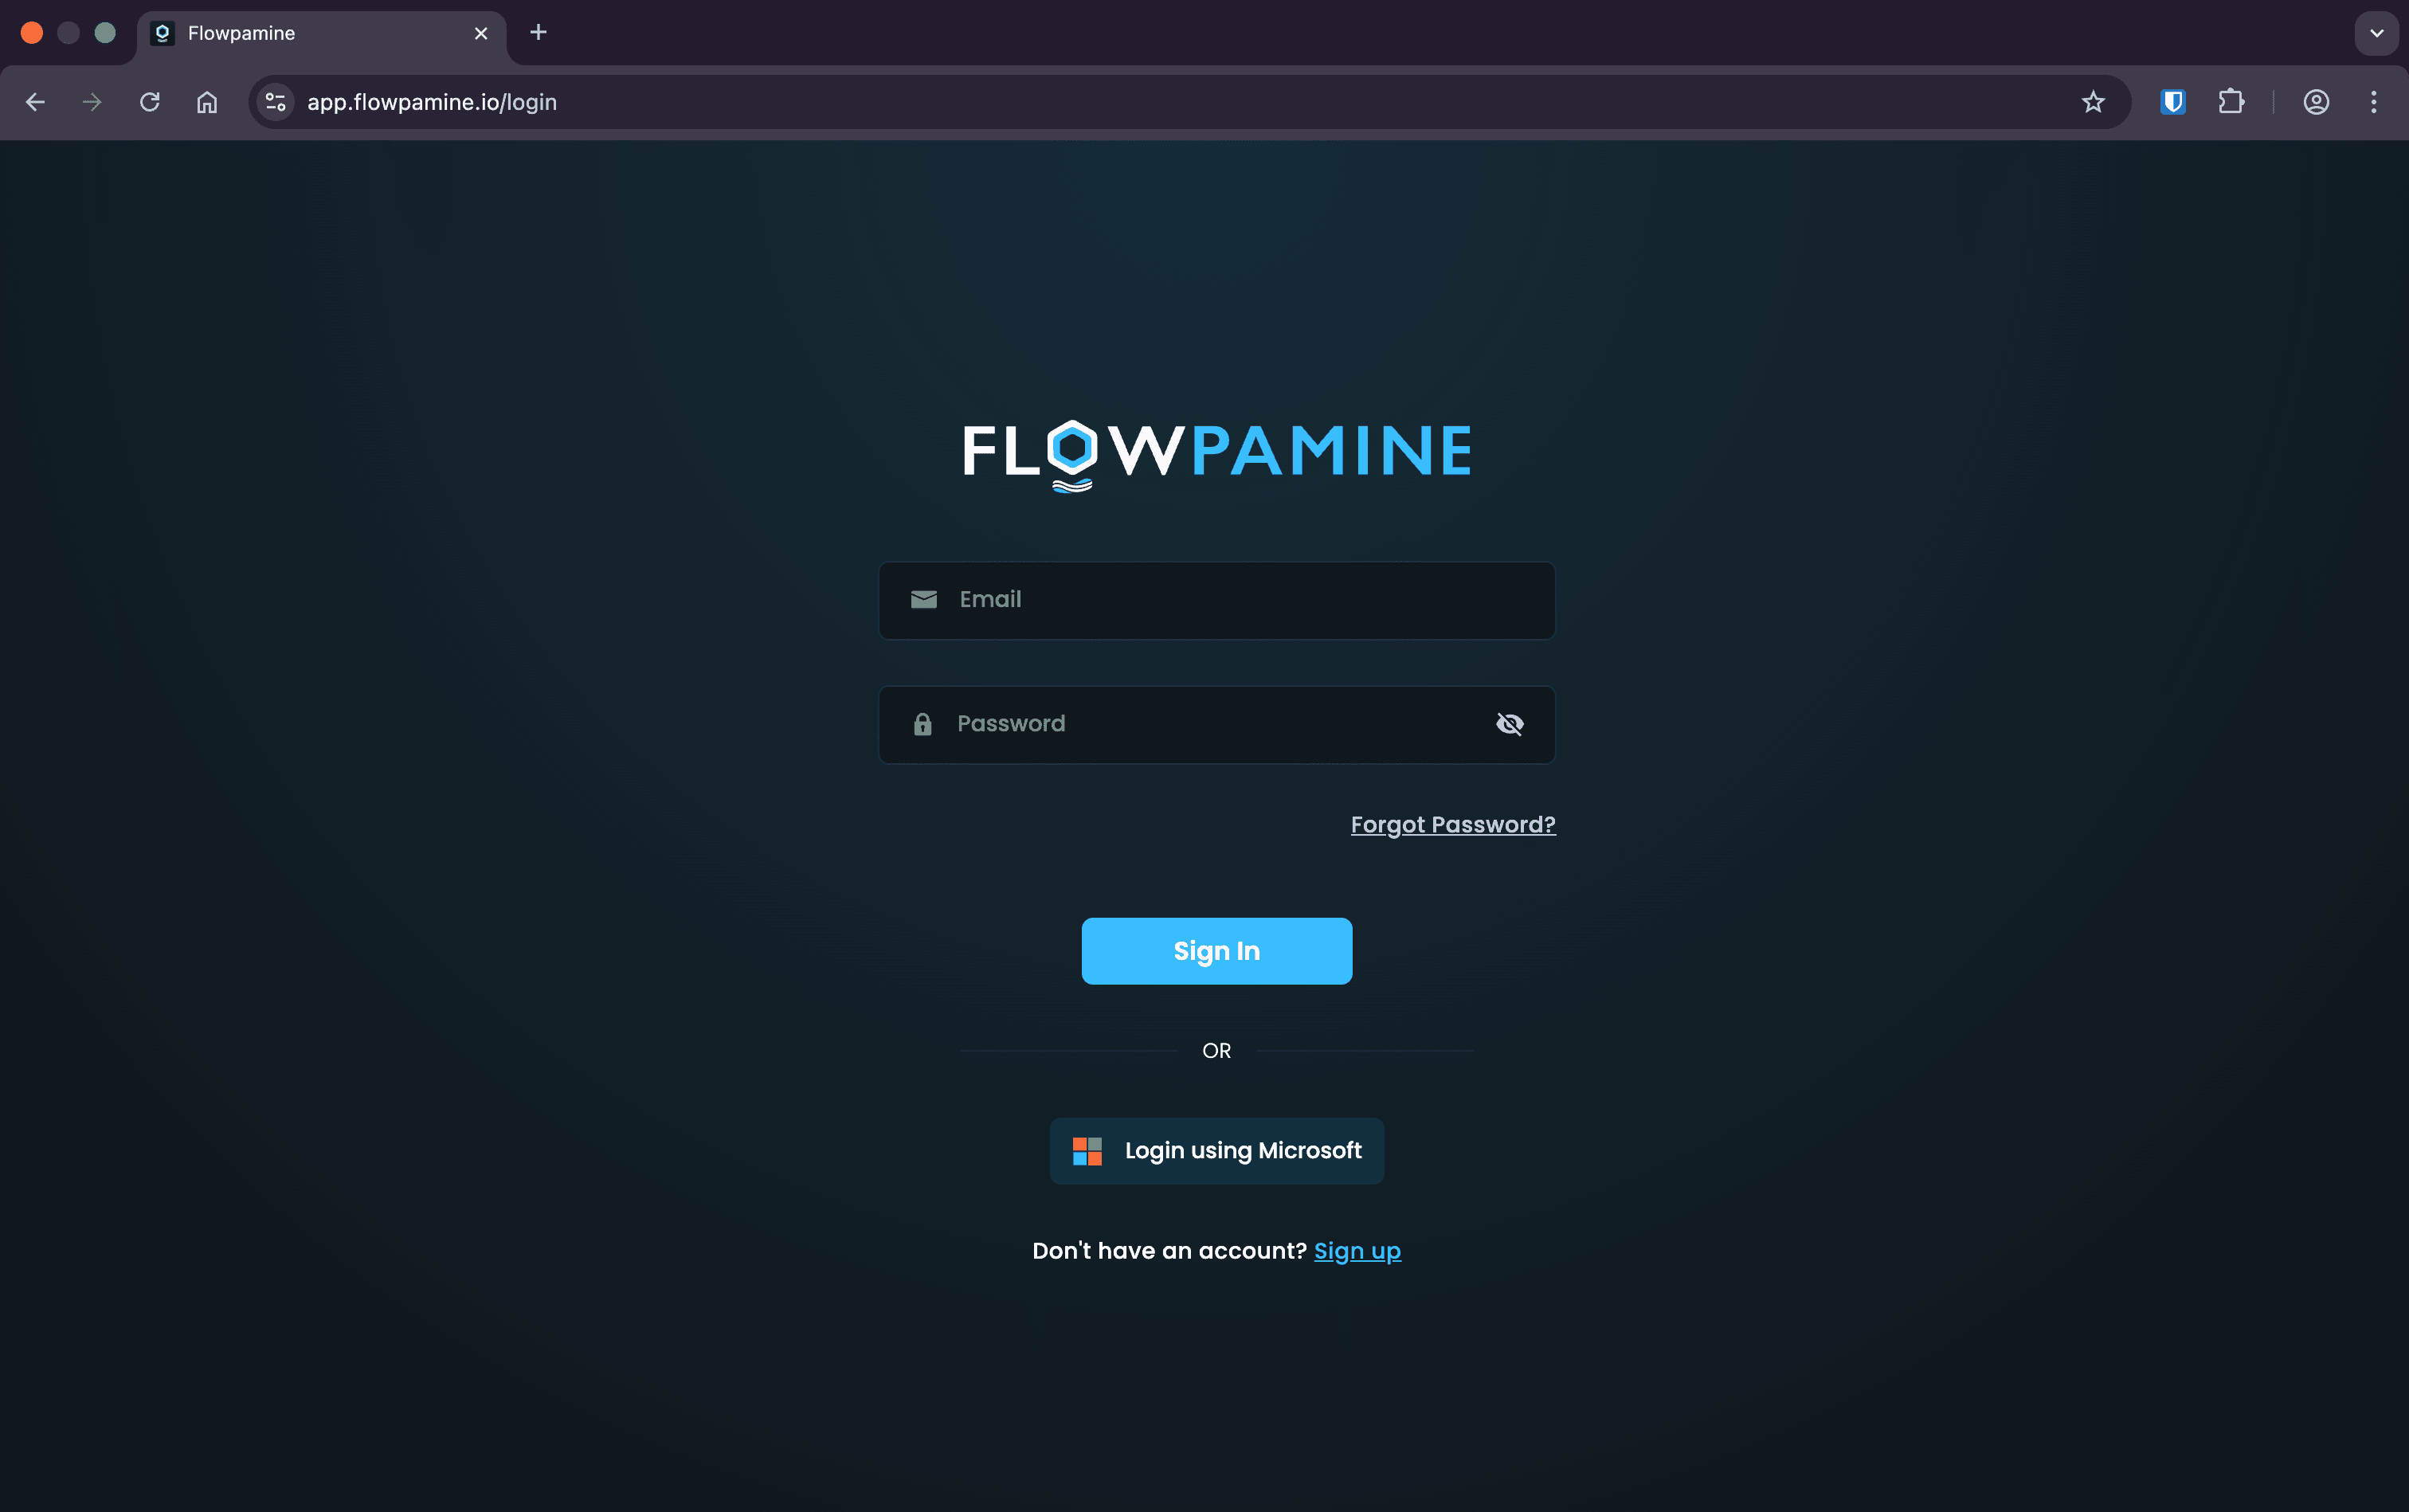Bookmark the page using the star icon
The image size is (2409, 1512).
click(x=2091, y=101)
